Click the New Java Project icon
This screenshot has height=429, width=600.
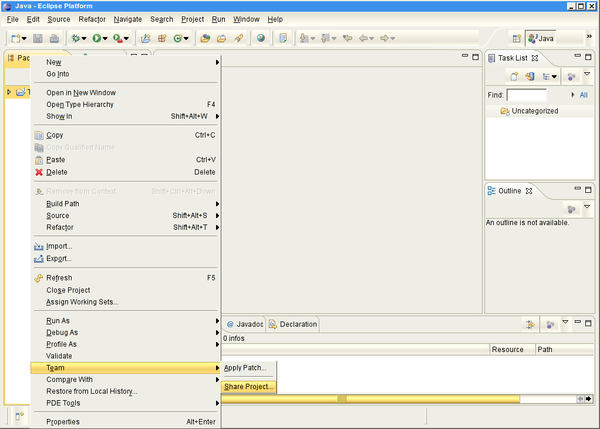click(145, 38)
